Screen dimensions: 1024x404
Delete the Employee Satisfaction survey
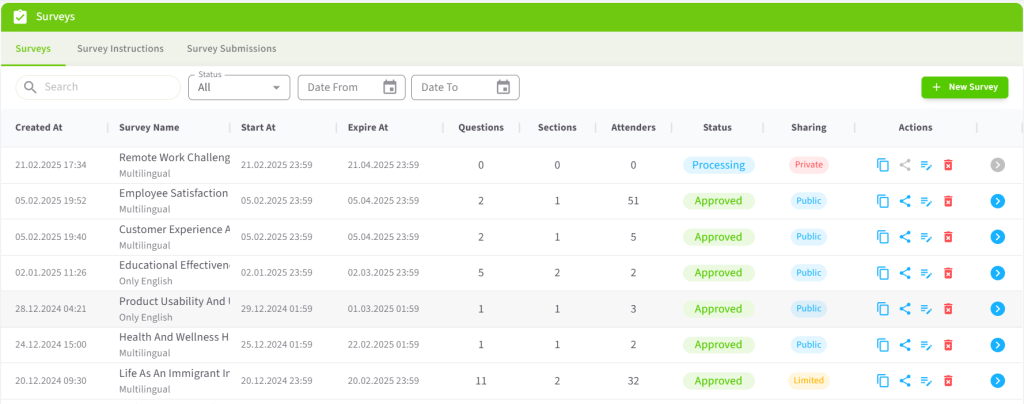pyautogui.click(x=948, y=201)
